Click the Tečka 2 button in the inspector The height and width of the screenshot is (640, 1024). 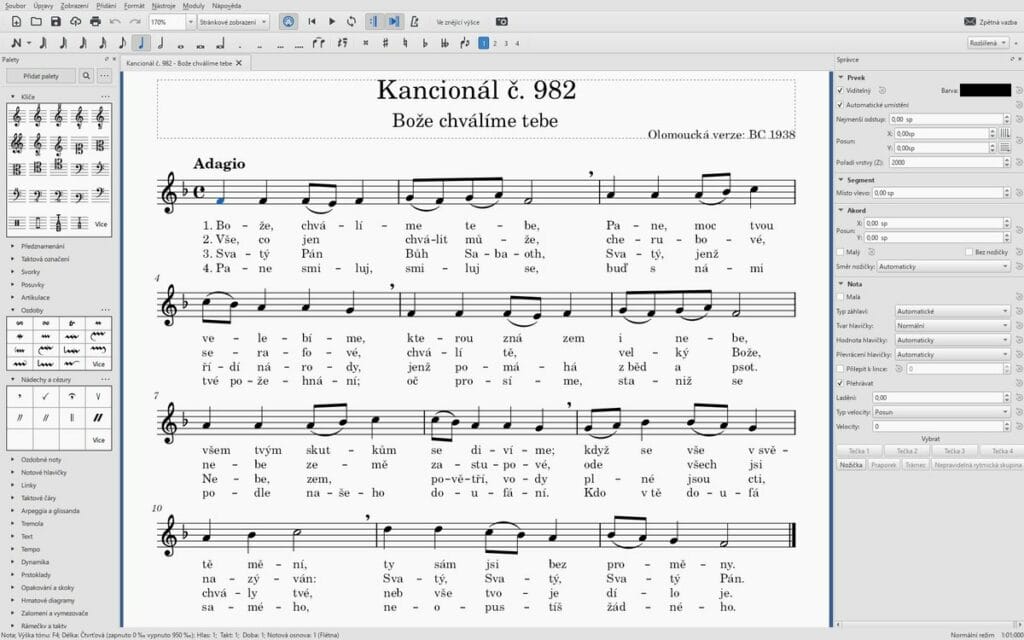point(906,450)
